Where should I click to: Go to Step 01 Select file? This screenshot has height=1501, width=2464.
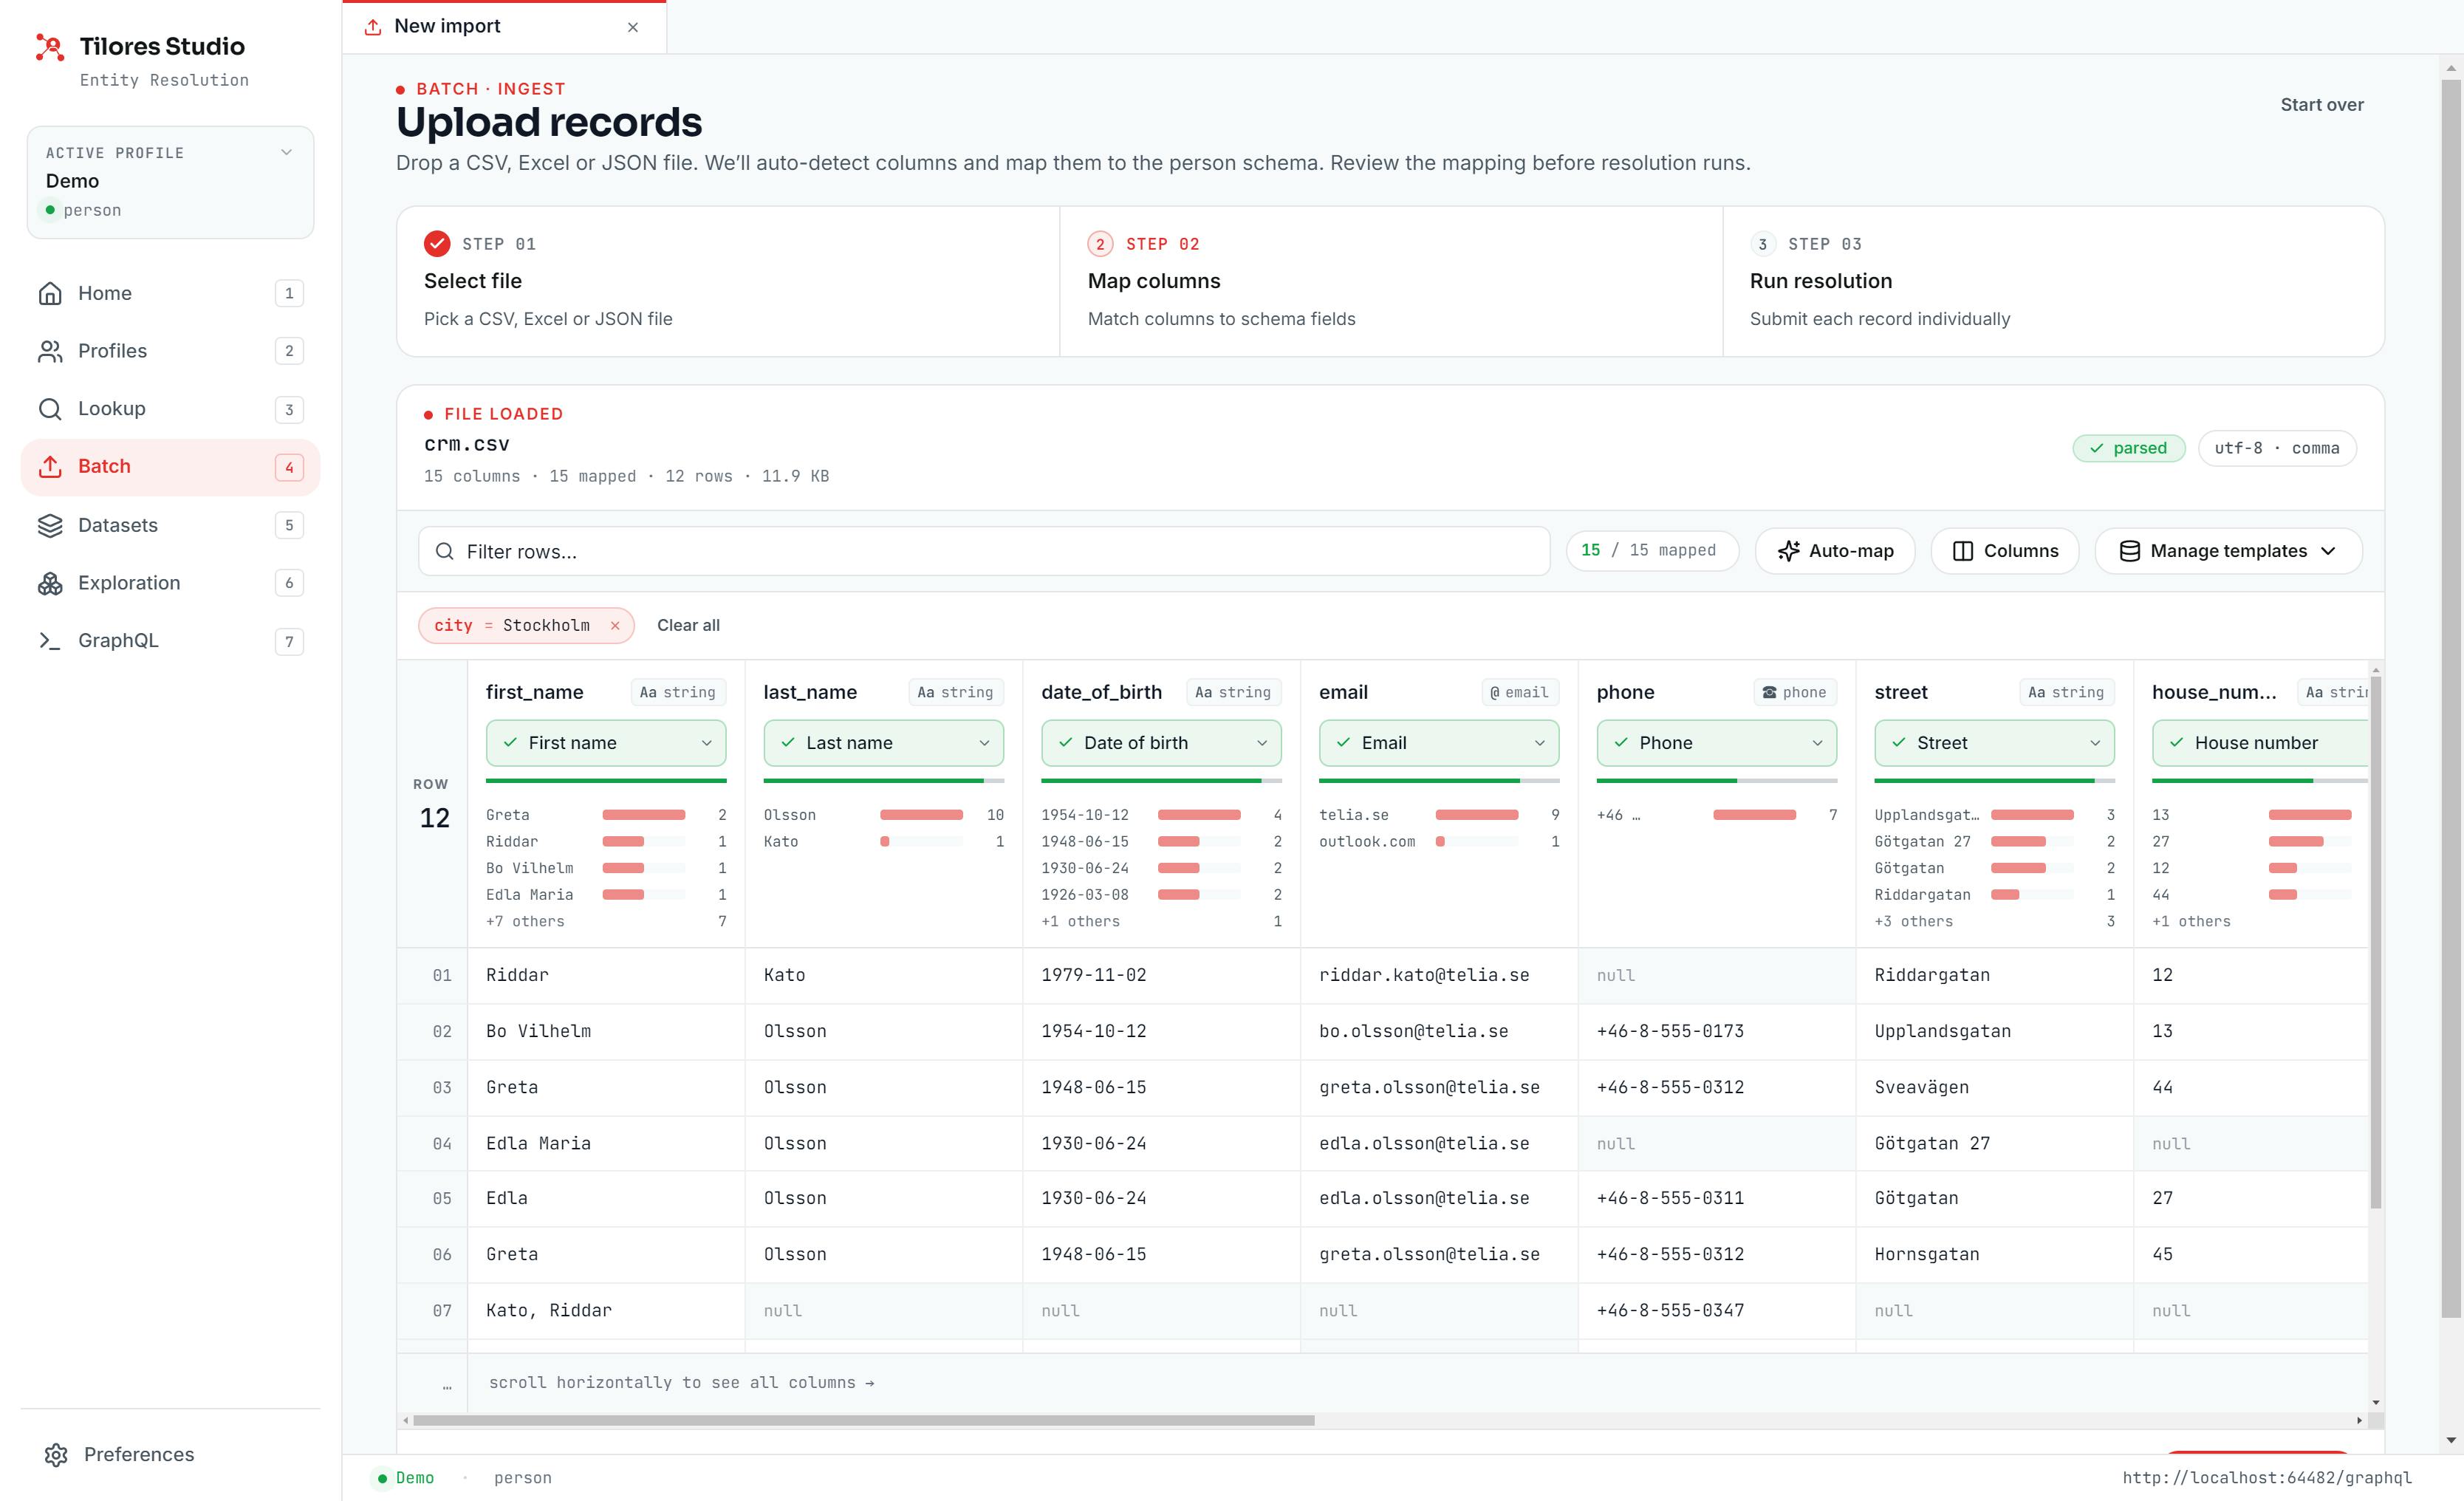(x=728, y=281)
